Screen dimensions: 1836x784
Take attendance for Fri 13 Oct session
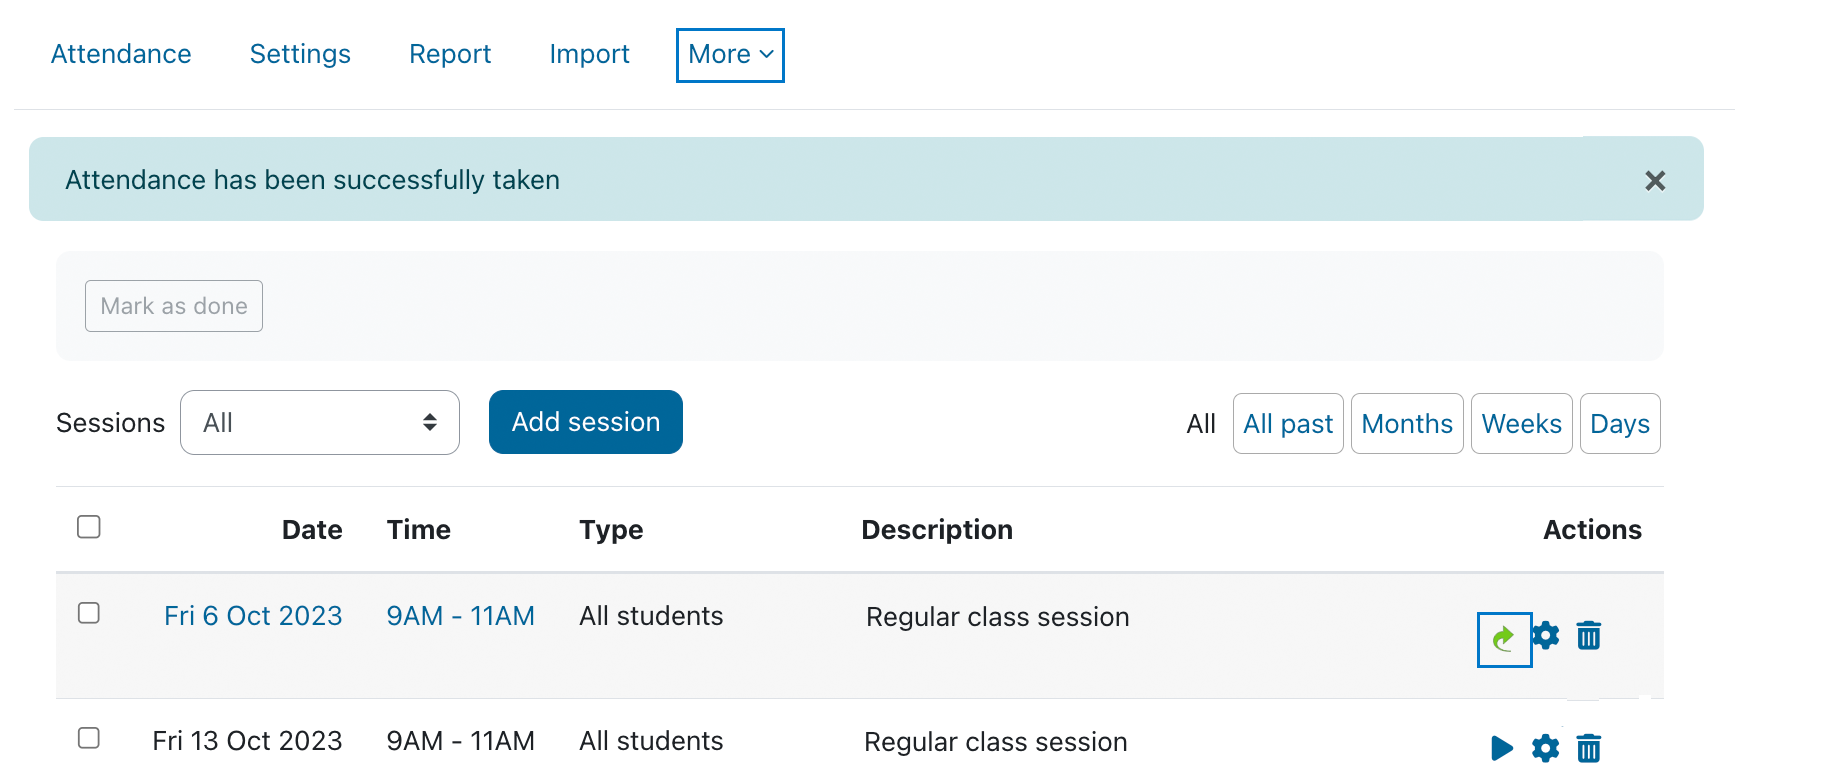(x=1502, y=748)
